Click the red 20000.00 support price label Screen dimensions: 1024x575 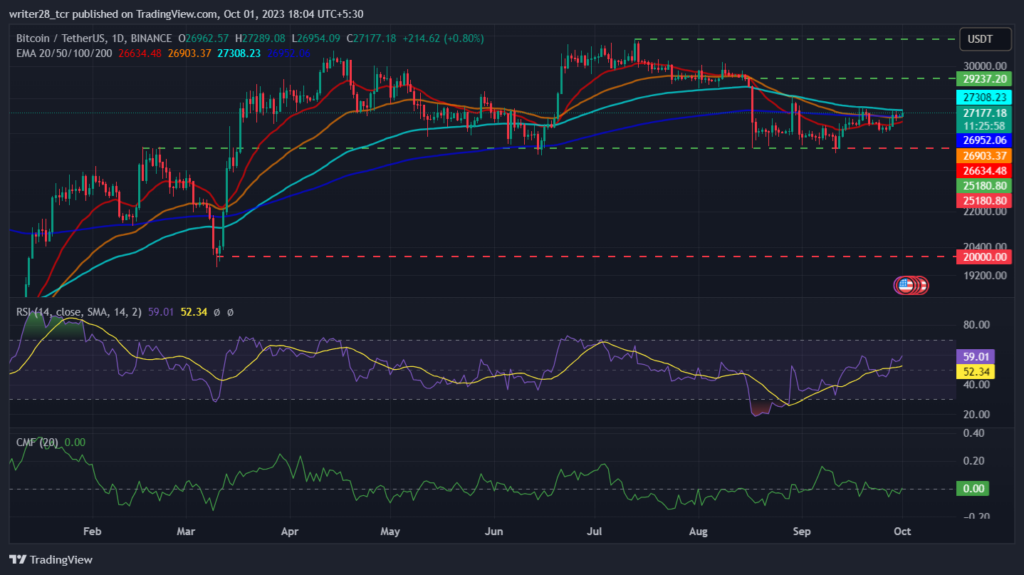coord(984,257)
